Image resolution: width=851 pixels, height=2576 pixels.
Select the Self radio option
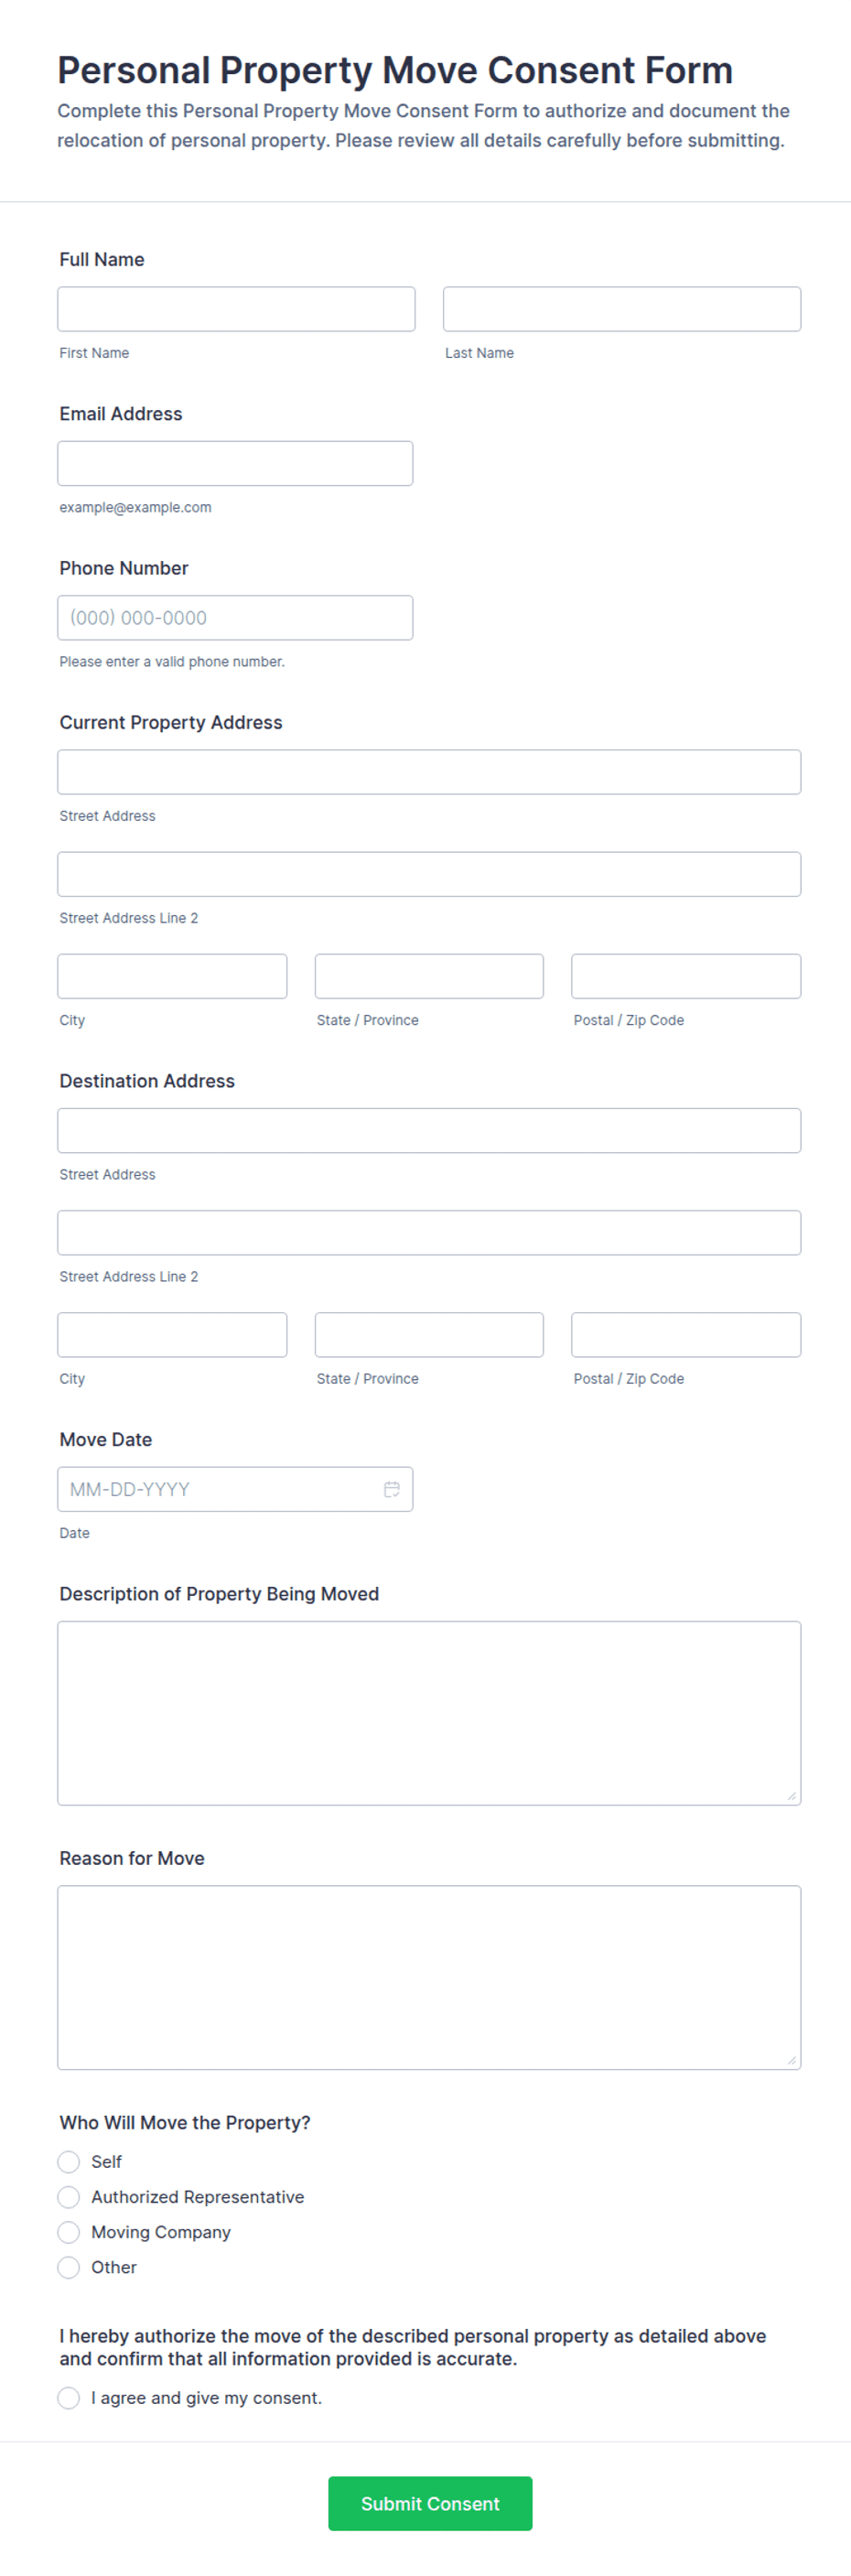click(x=68, y=2162)
